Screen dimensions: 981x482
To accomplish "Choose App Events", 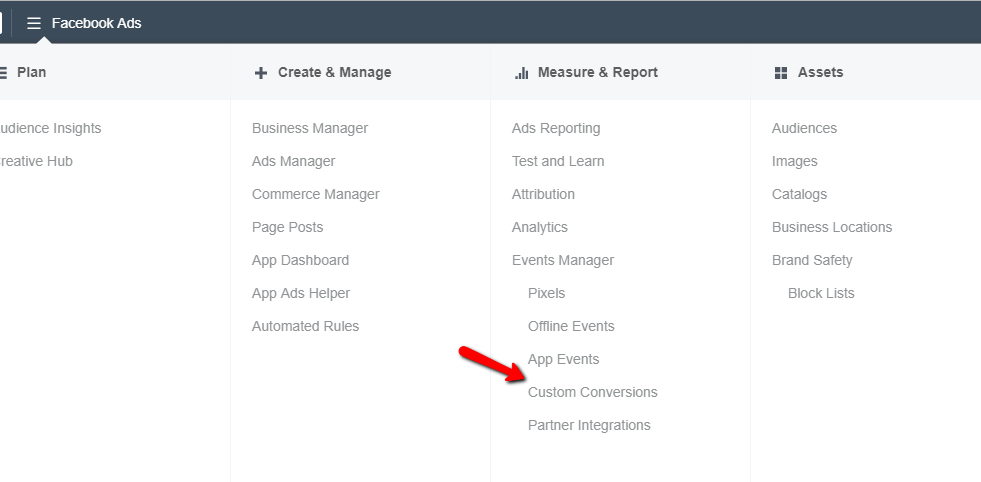I will coord(564,359).
